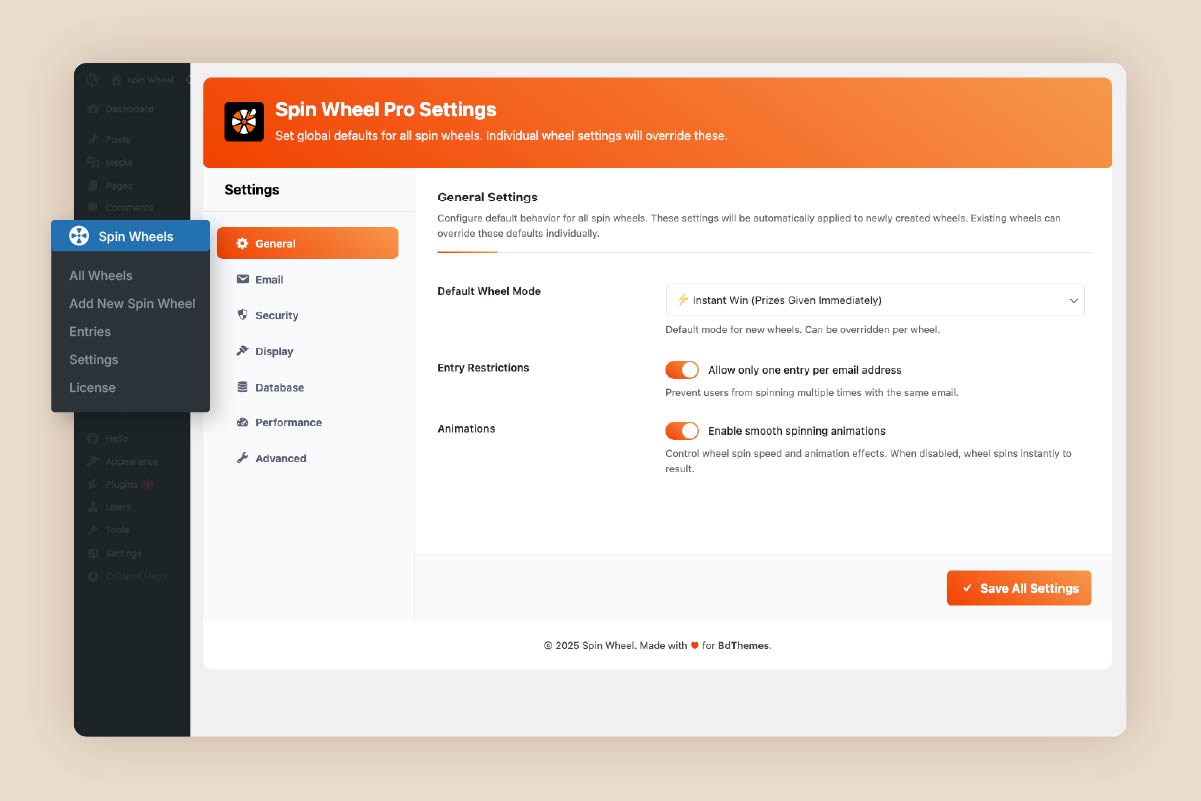Viewport: 1201px width, 801px height.
Task: Open Settings under Spin Wheels submenu
Action: click(x=94, y=359)
